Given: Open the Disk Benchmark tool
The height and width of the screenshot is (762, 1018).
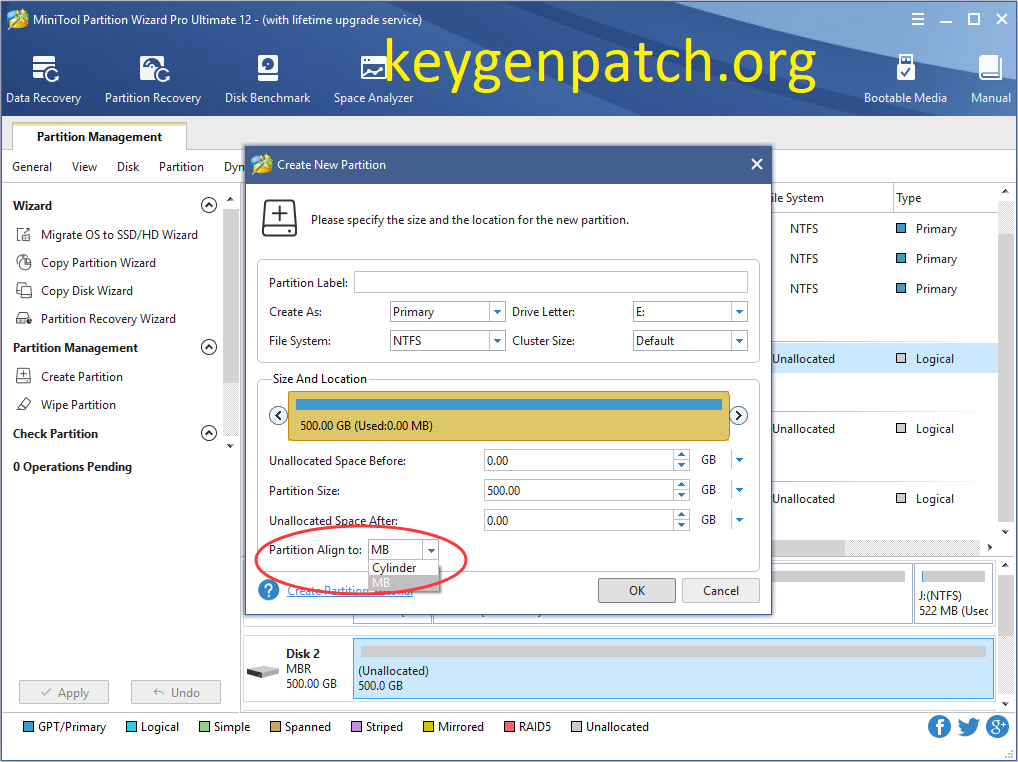Looking at the screenshot, I should pyautogui.click(x=267, y=79).
